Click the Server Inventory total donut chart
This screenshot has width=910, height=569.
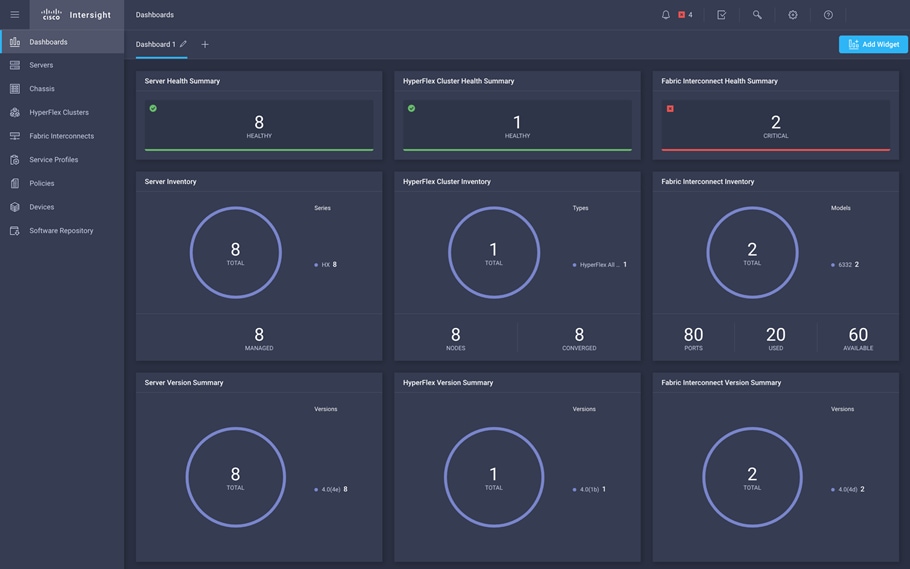(236, 253)
